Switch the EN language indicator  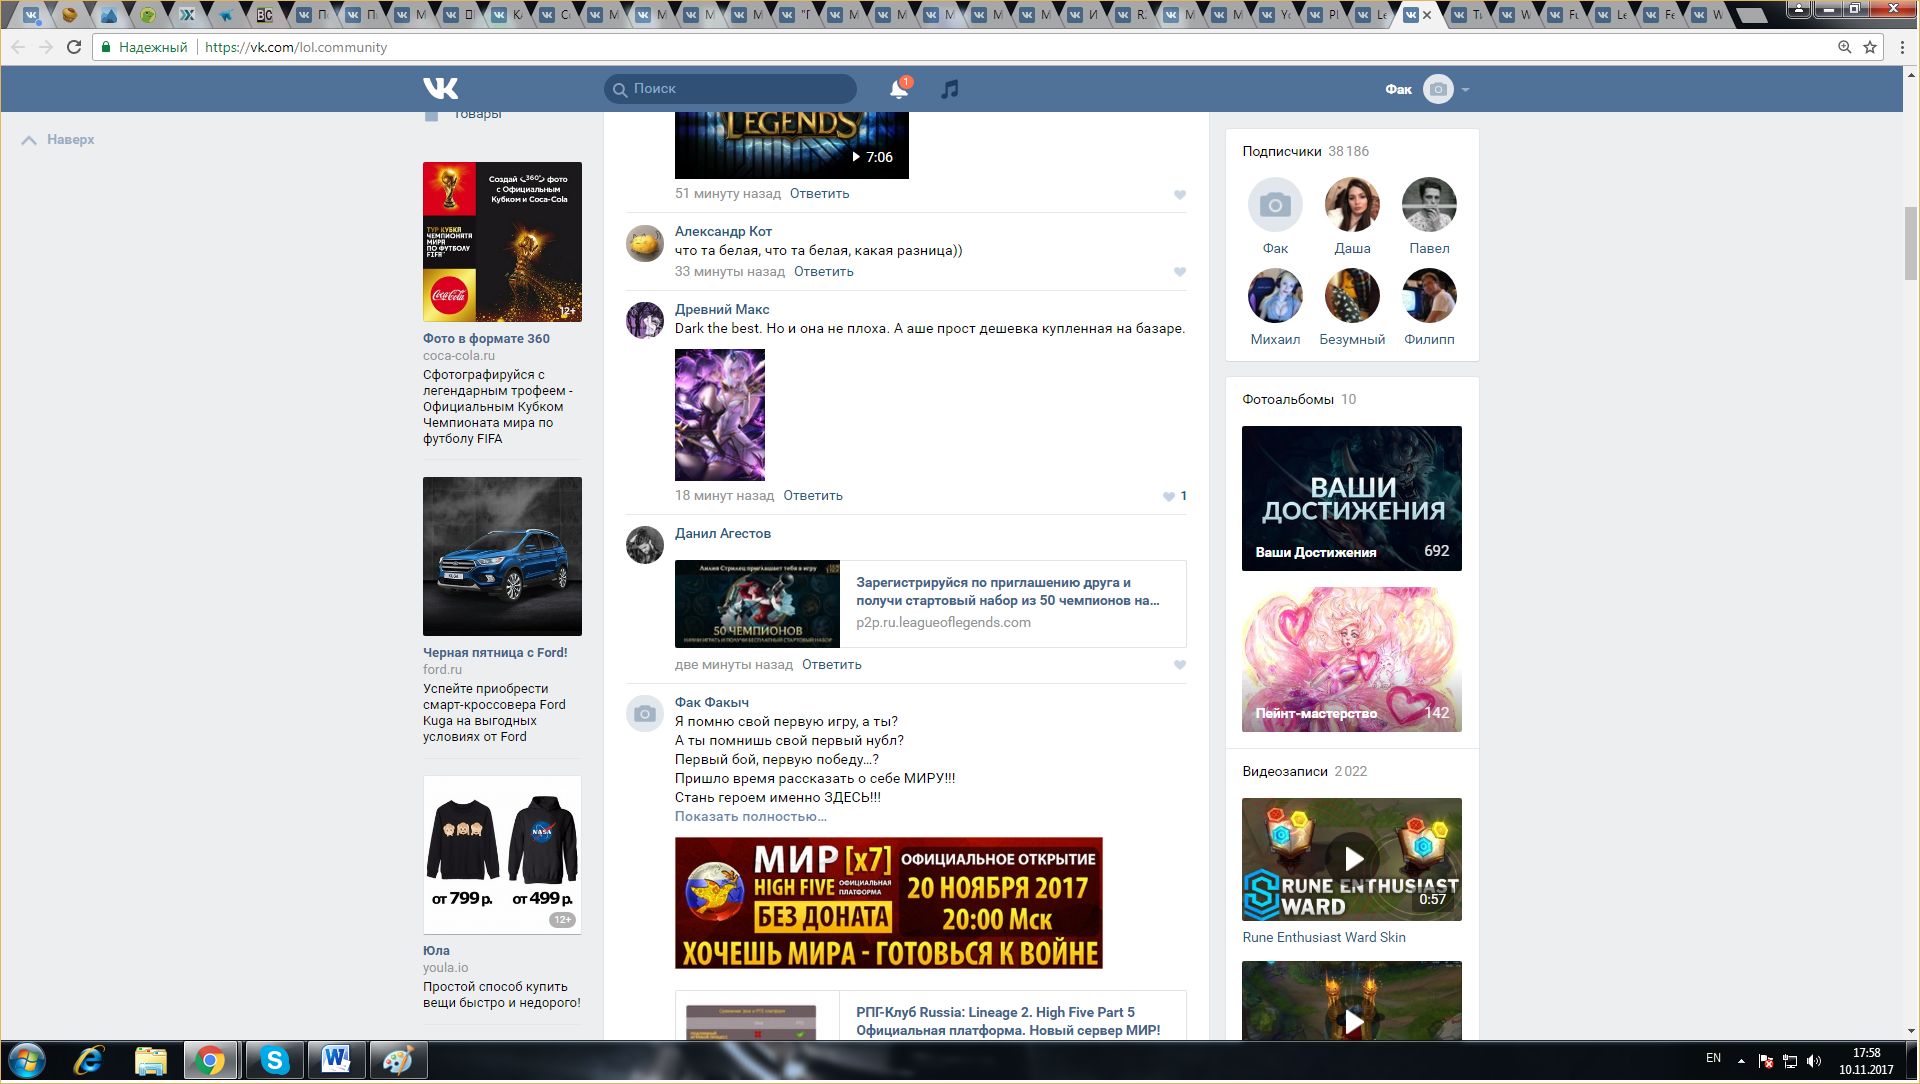point(1713,1058)
